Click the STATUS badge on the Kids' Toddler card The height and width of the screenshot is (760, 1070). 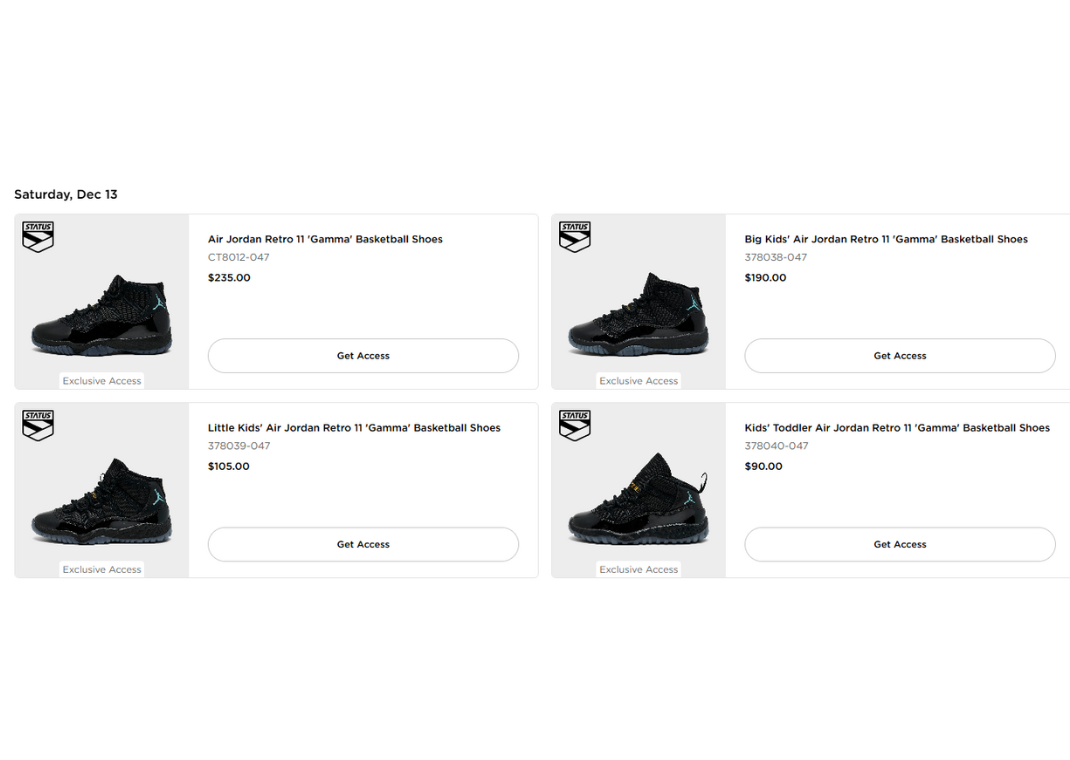(x=574, y=424)
